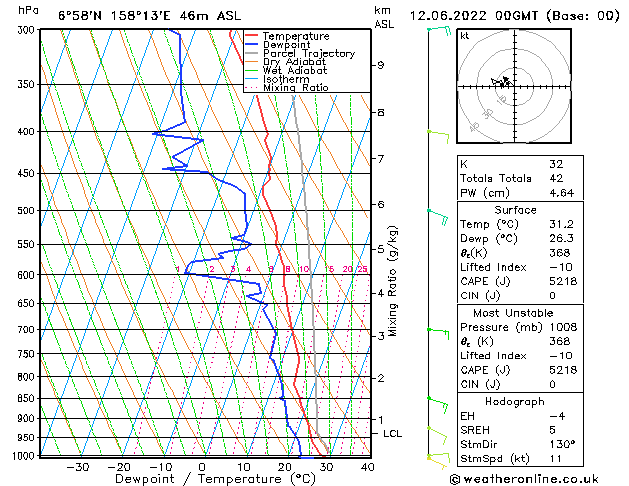629x486 pixels.
Task: Click the PW (cm) value 4.64
Action: pyautogui.click(x=562, y=193)
